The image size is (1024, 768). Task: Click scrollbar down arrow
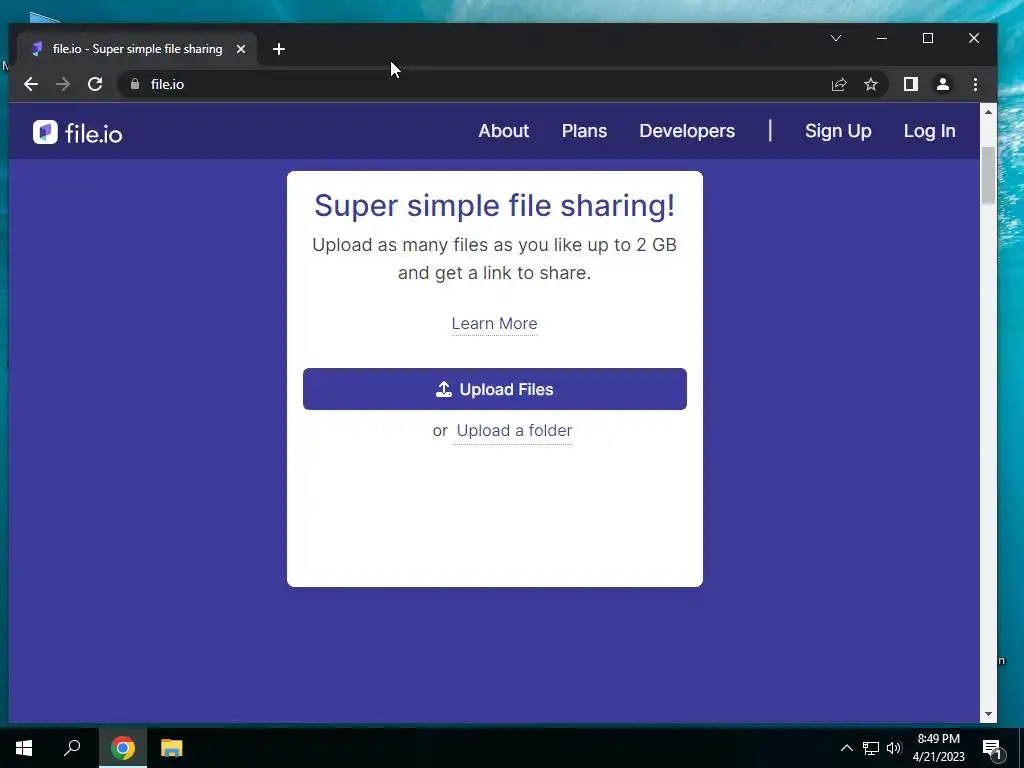pos(988,714)
